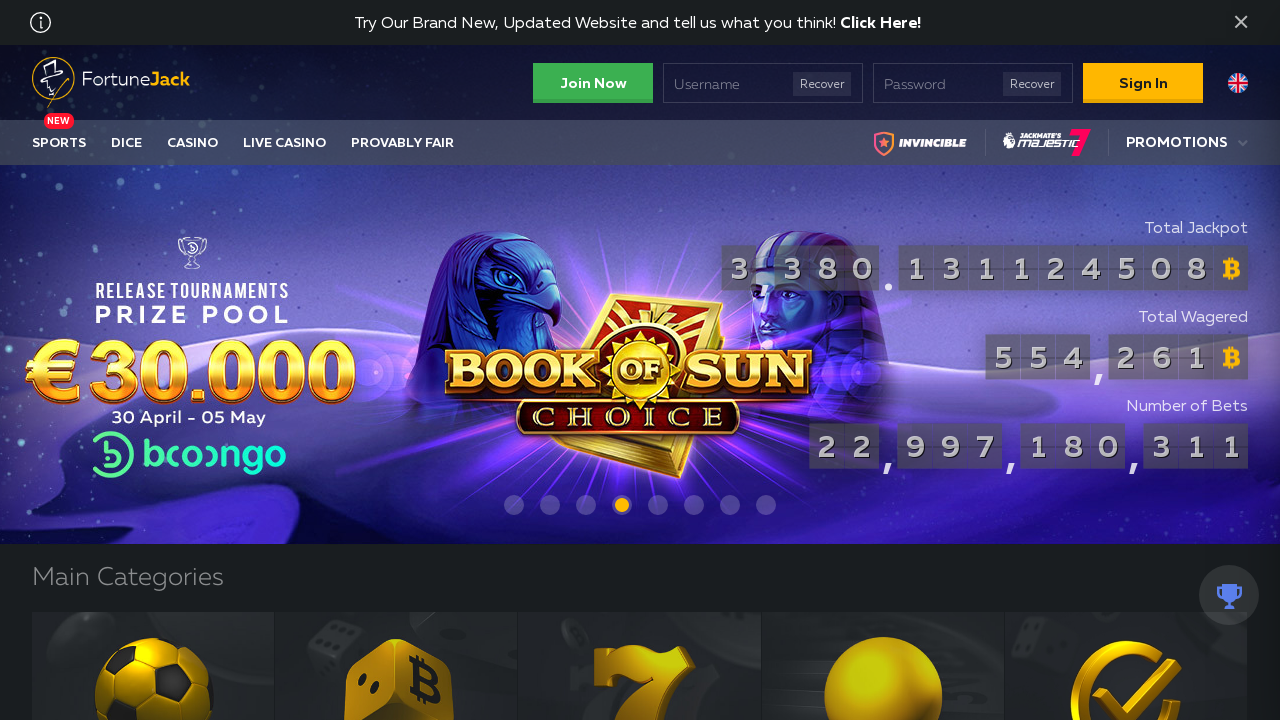Select the fifth banner slide dot
1280x720 pixels.
(x=658, y=505)
